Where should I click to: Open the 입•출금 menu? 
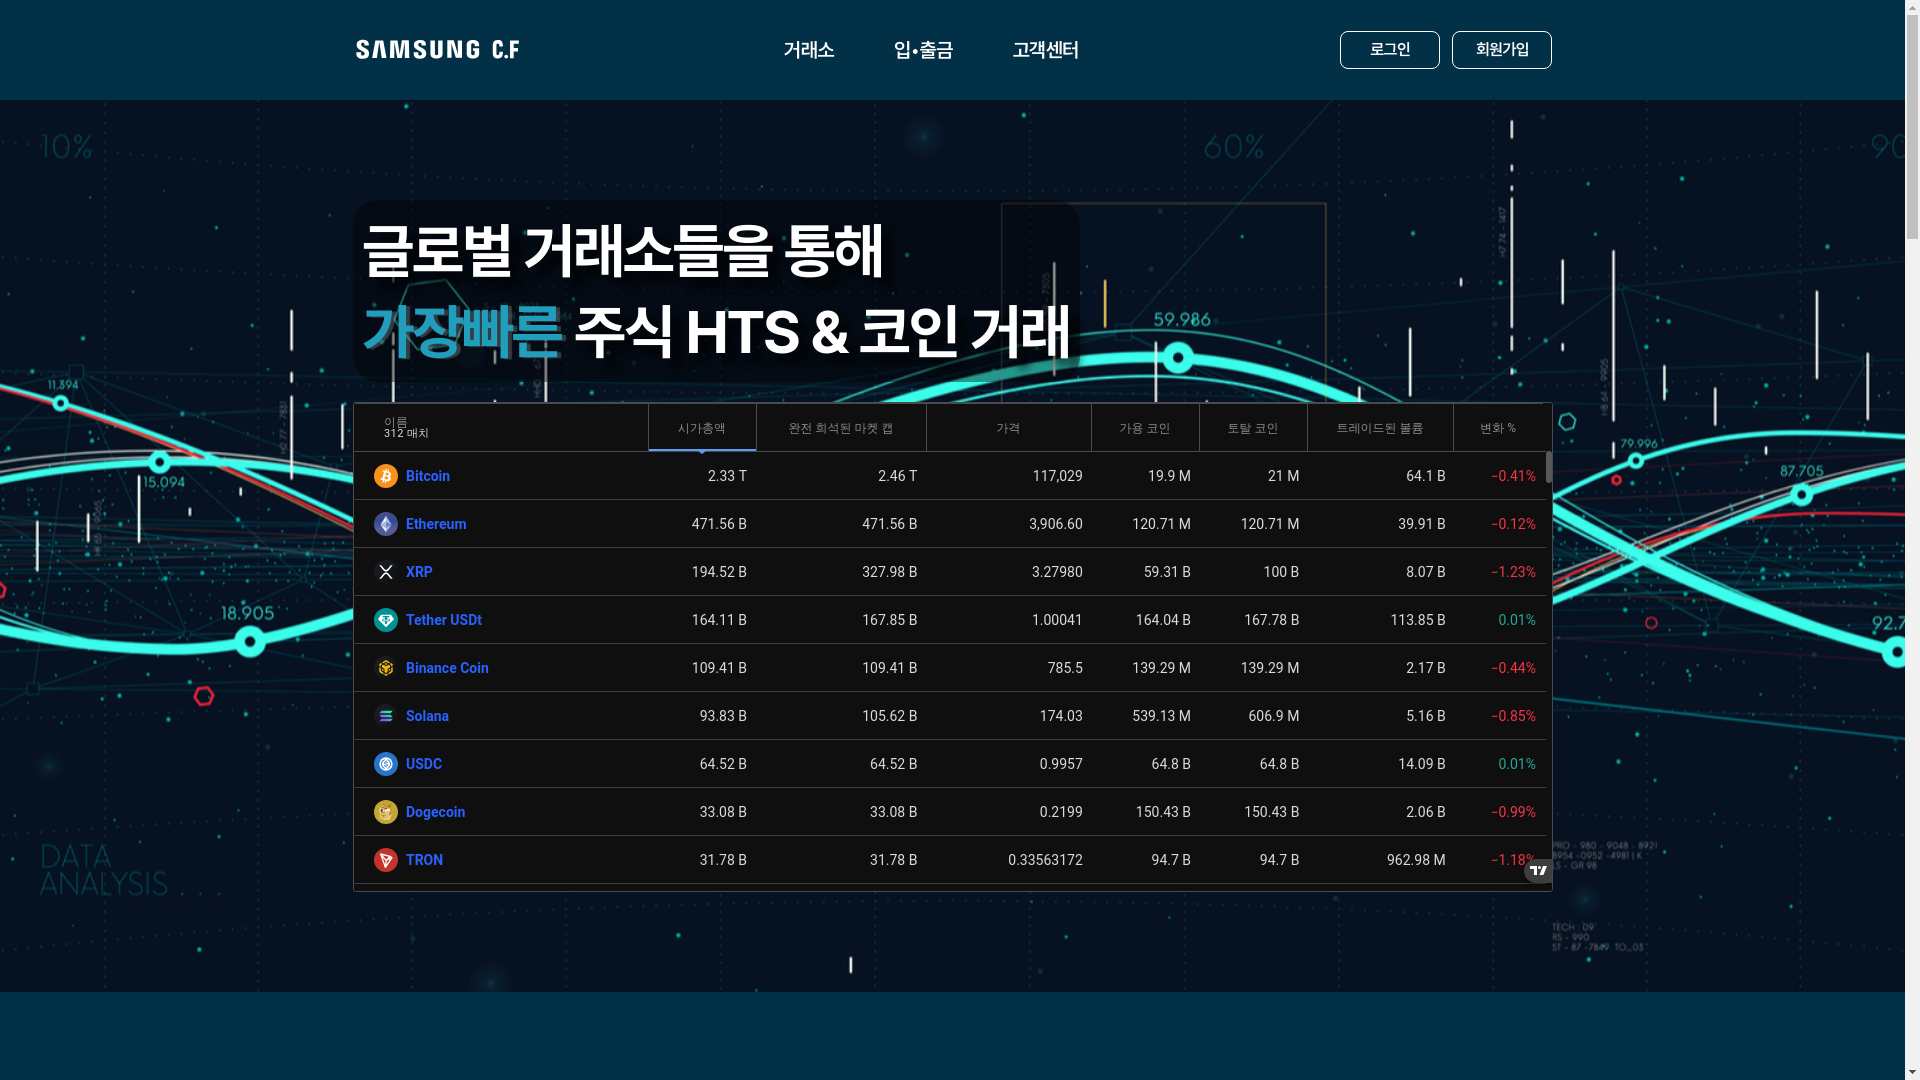tap(923, 50)
